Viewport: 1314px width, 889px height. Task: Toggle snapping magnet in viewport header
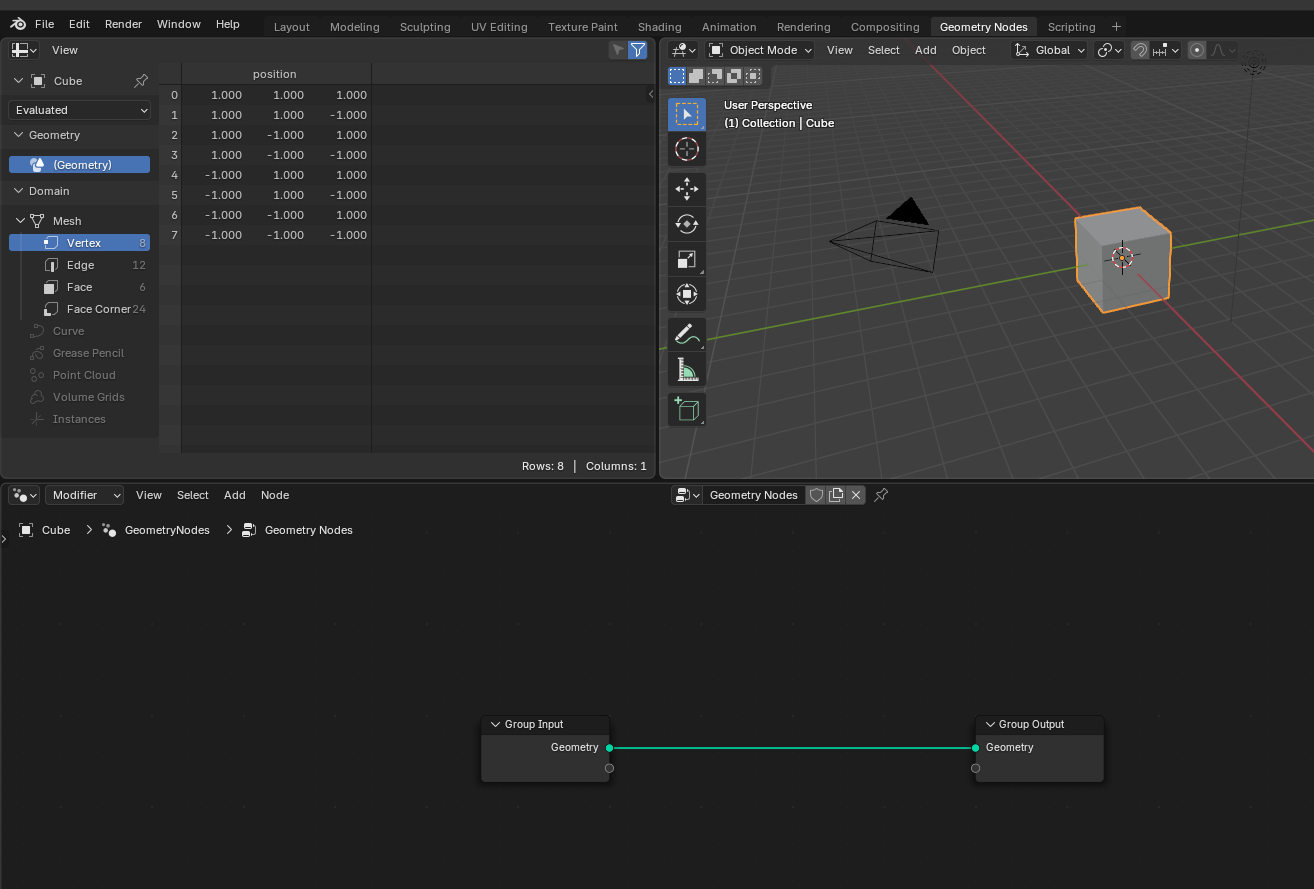pyautogui.click(x=1140, y=50)
